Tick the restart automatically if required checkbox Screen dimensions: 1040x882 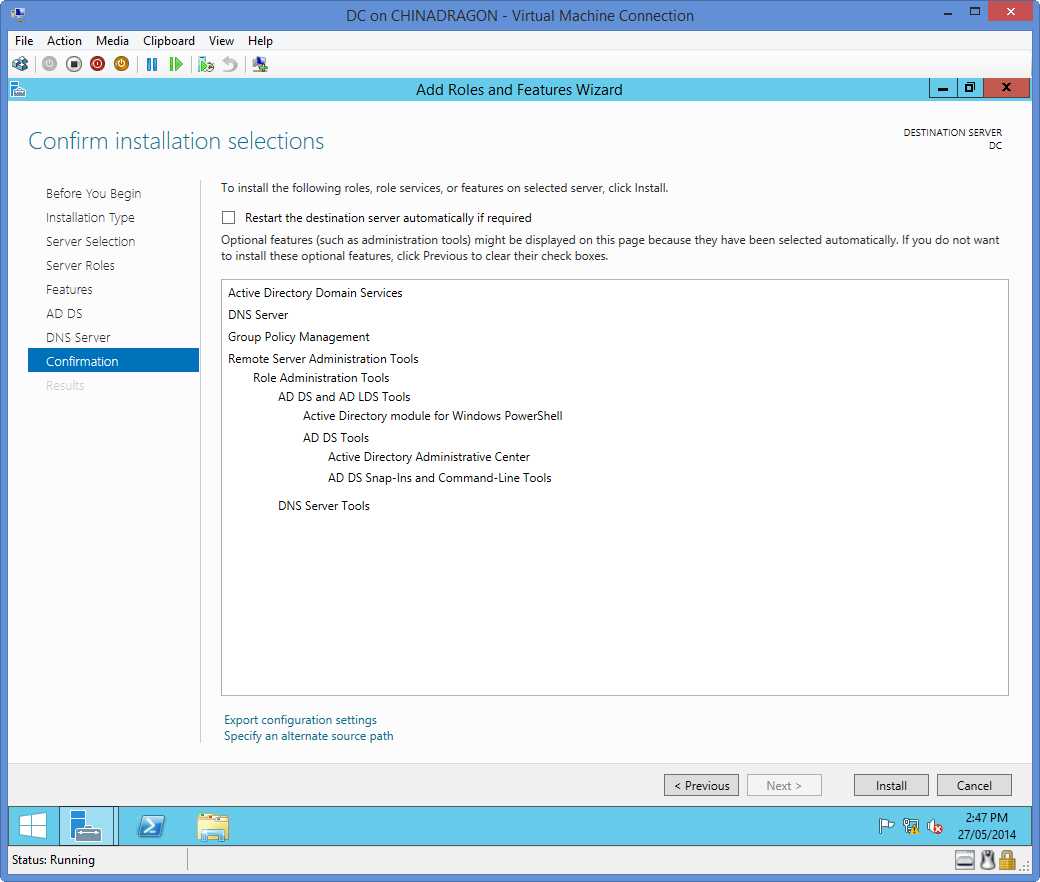(229, 218)
